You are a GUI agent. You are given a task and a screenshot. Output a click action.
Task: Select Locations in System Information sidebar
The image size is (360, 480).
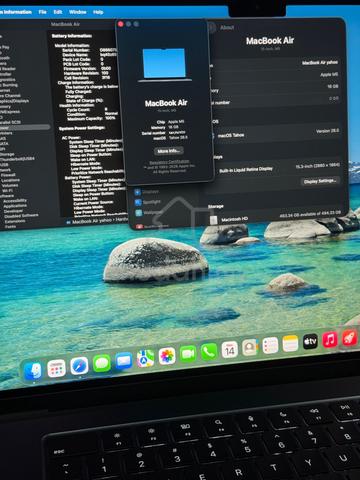click(10, 180)
